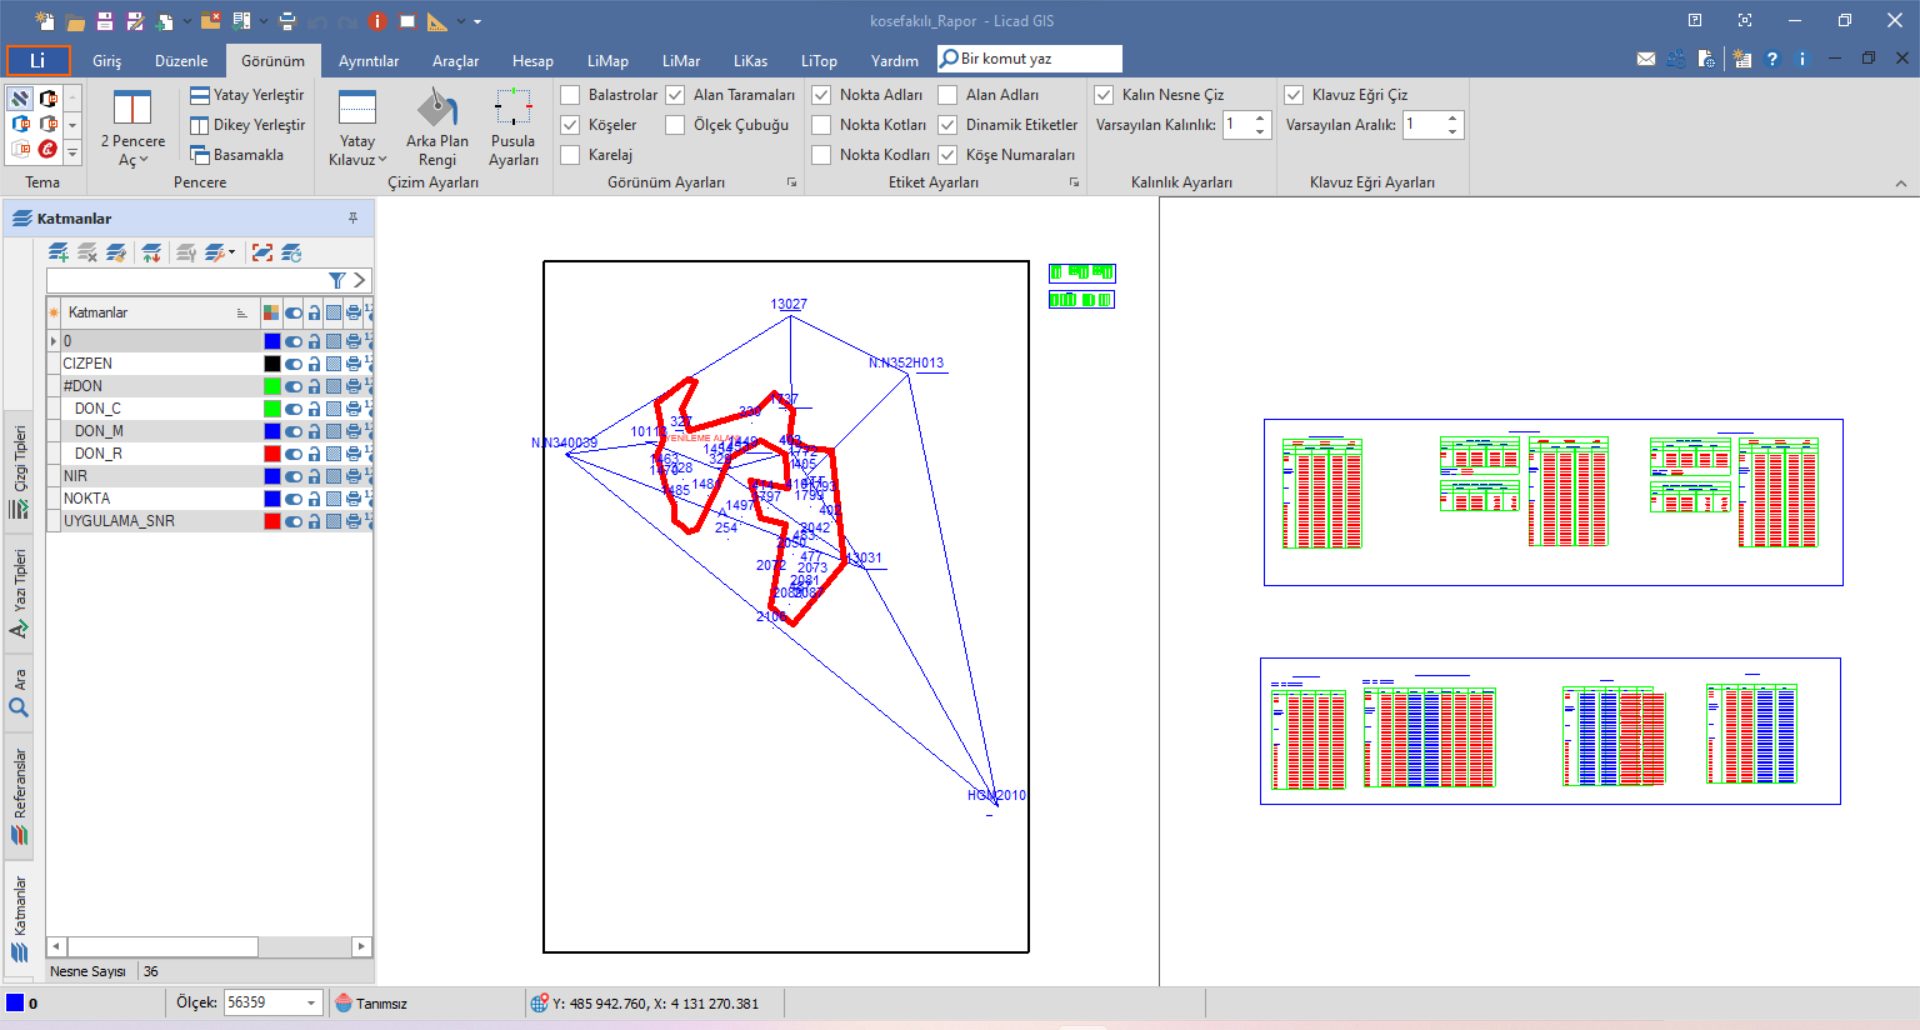This screenshot has width=1920, height=1030.
Task: Click the coordinate globe icon in the status bar
Action: coord(539,1002)
